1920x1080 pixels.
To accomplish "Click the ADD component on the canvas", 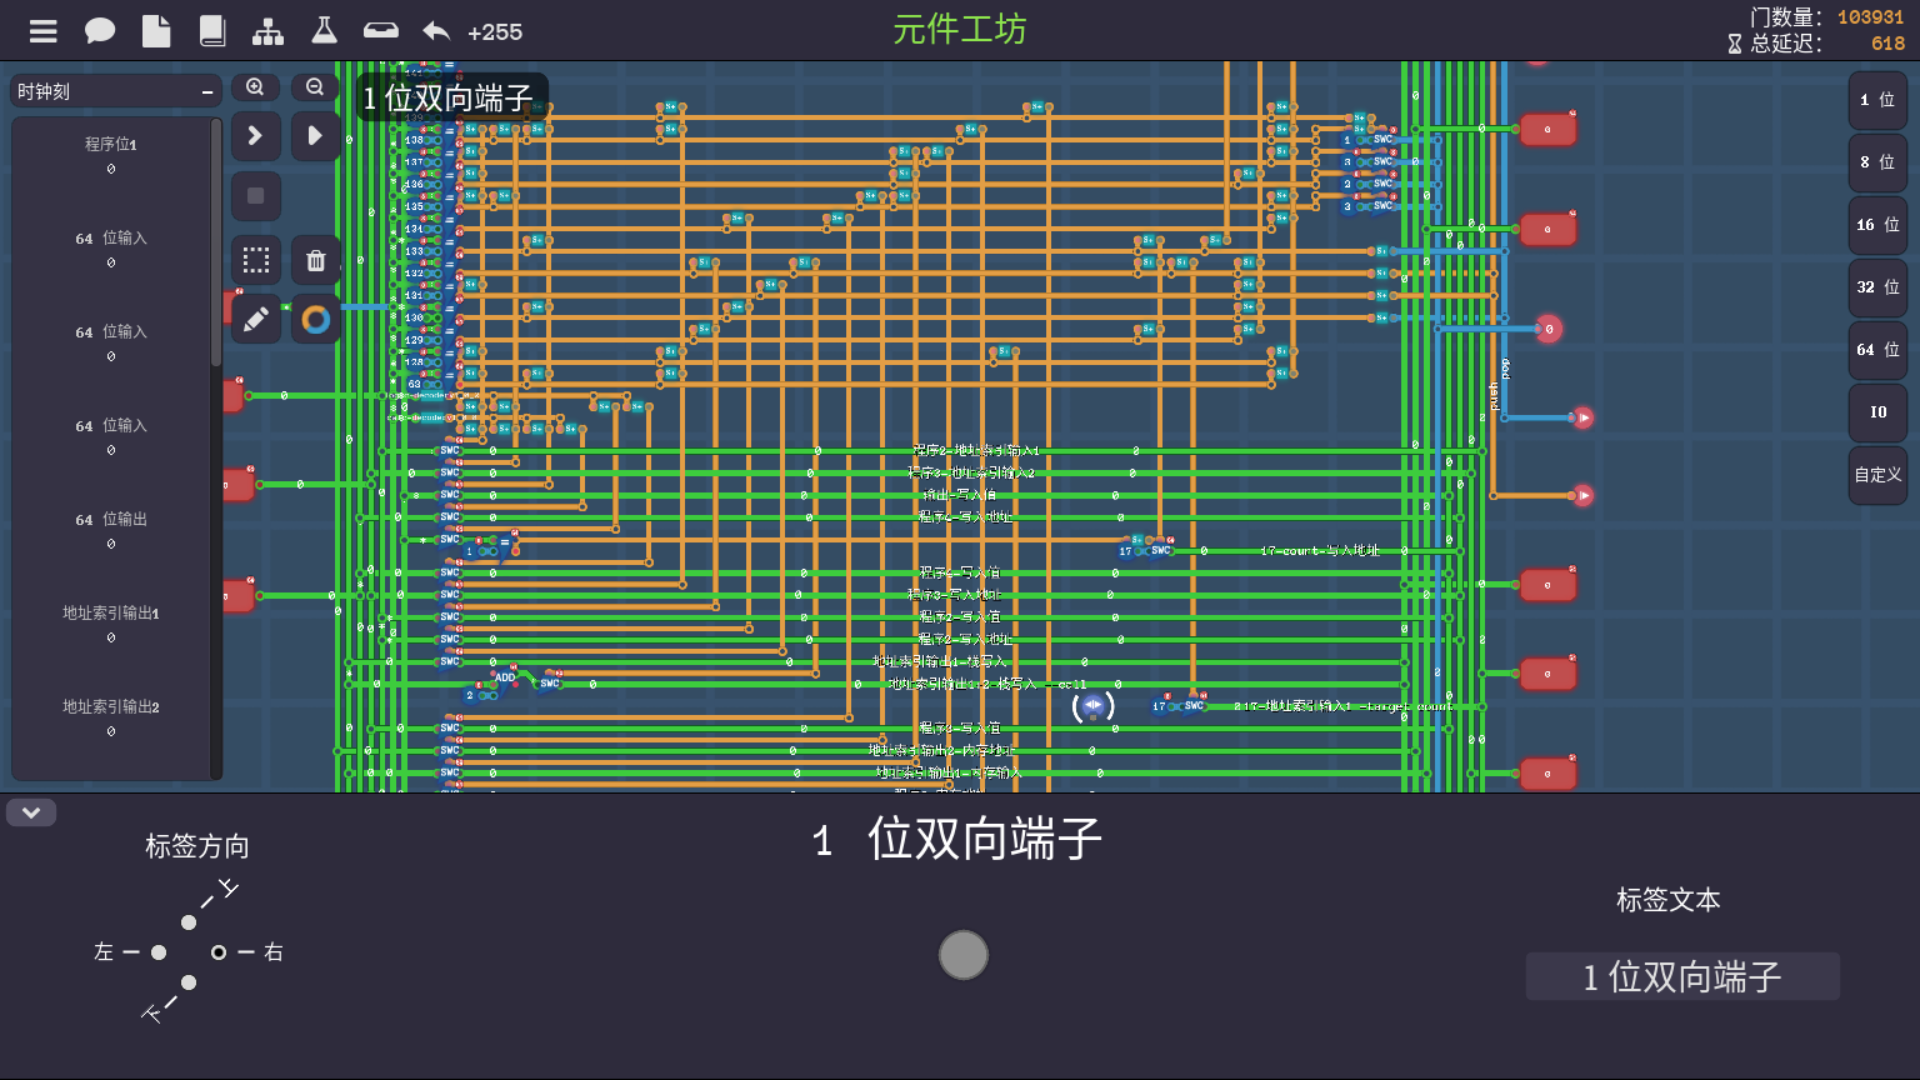I will [x=506, y=677].
